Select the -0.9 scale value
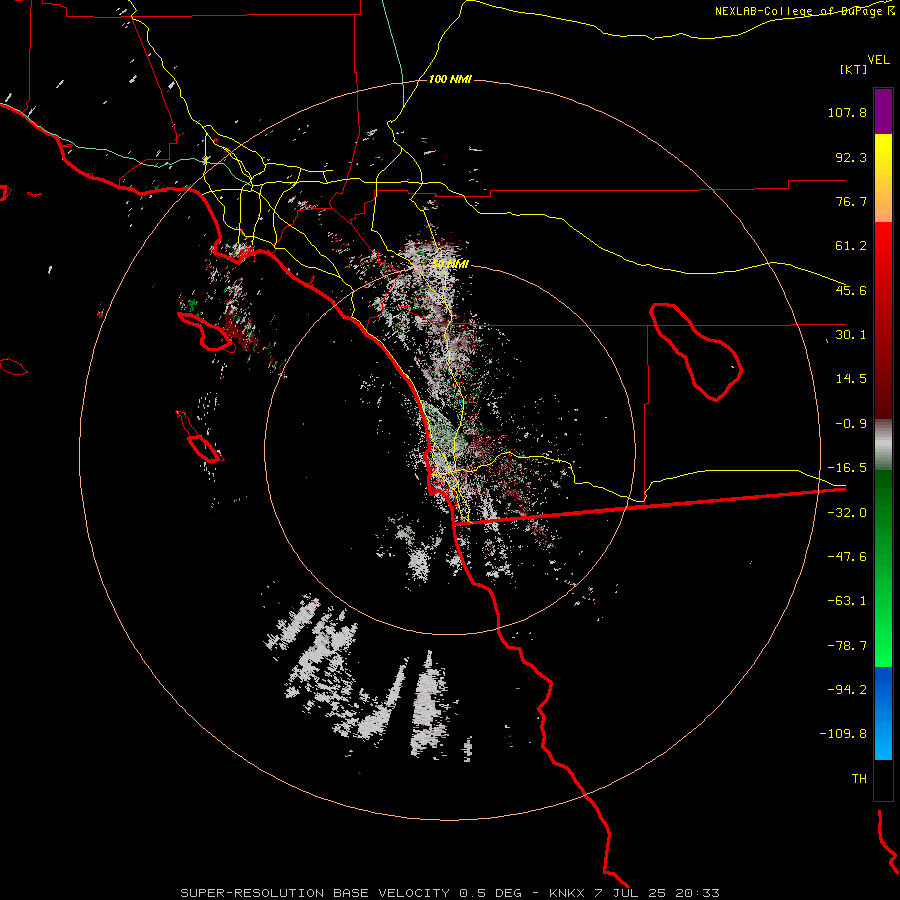Viewport: 900px width, 900px height. click(x=851, y=424)
